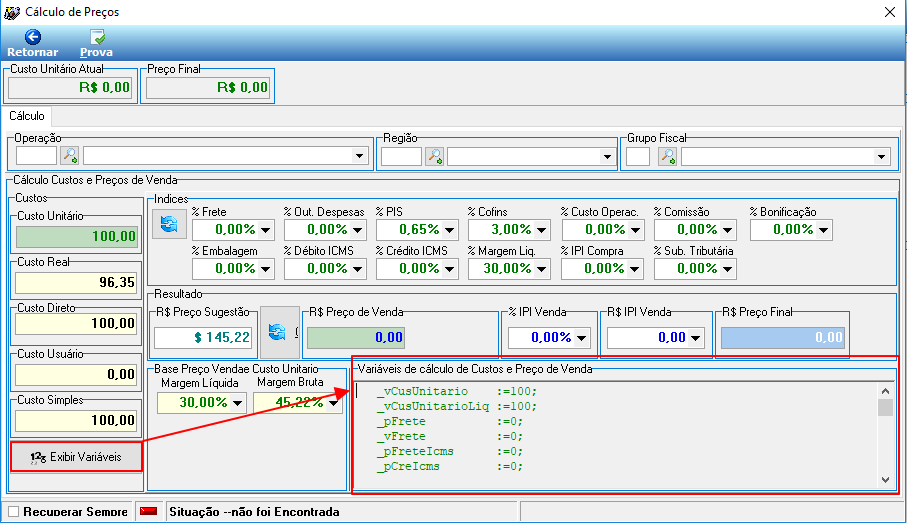907x523 pixels.
Task: Click the variables scrollbar up arrow
Action: point(886,391)
